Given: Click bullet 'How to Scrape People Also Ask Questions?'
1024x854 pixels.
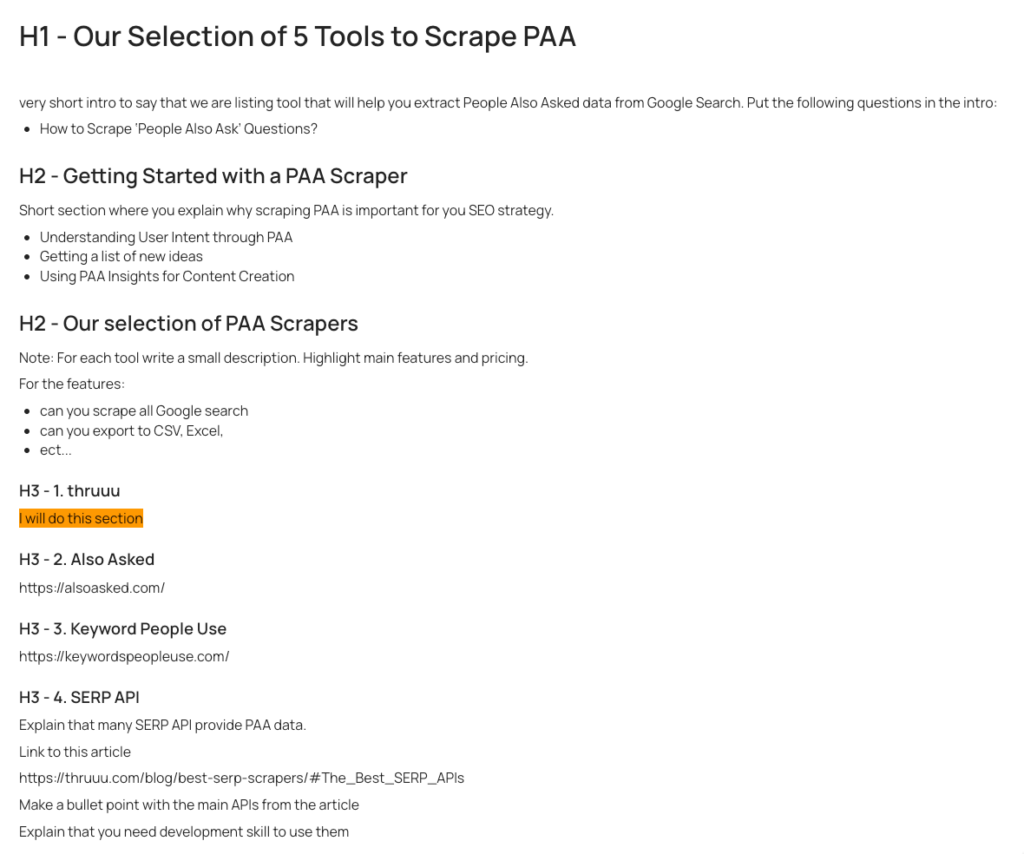Looking at the screenshot, I should pyautogui.click(x=178, y=129).
